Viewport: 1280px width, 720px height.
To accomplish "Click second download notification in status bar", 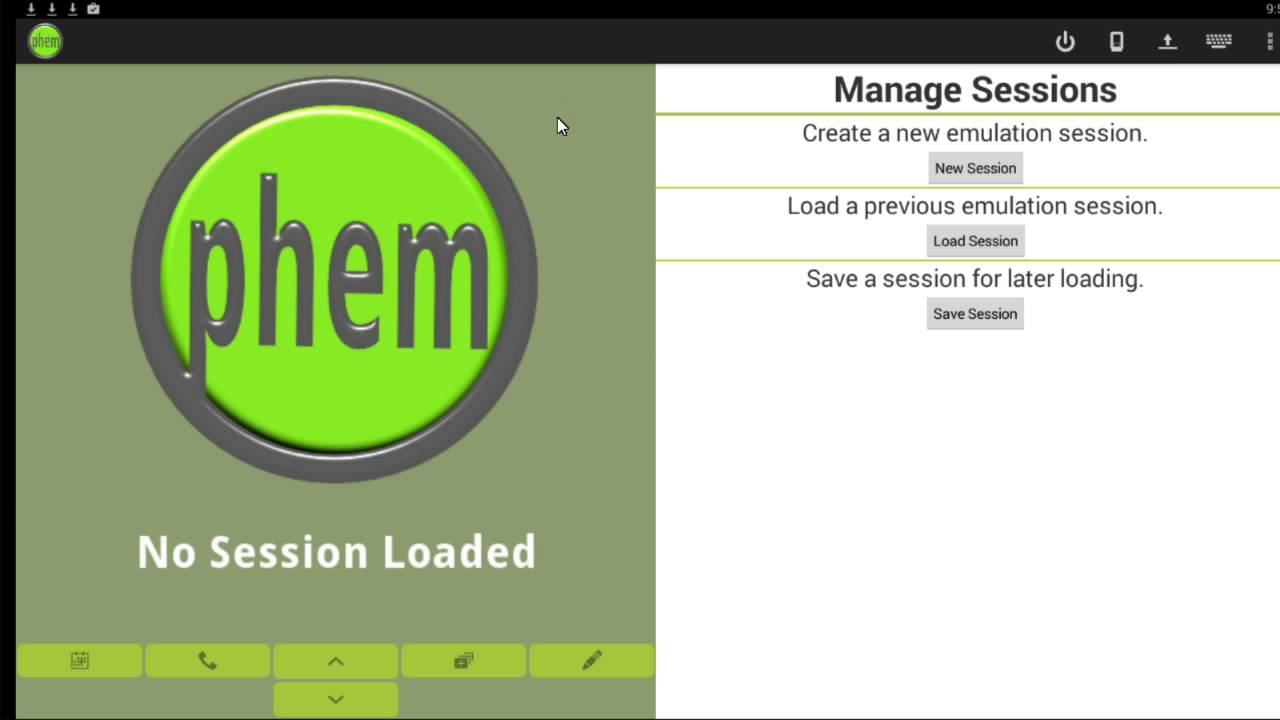I will click(x=52, y=9).
